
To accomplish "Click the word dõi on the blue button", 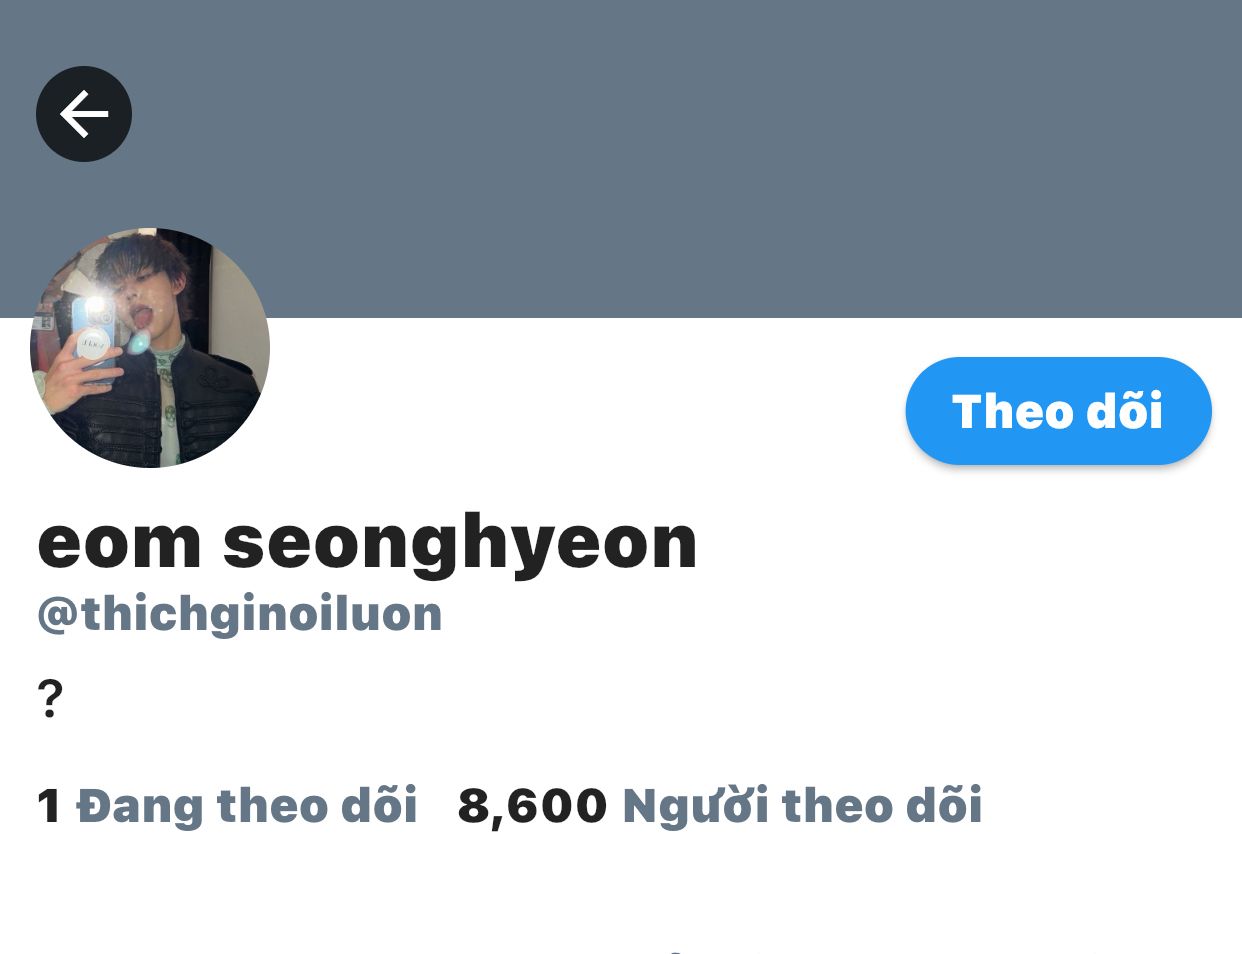I will pos(1125,411).
